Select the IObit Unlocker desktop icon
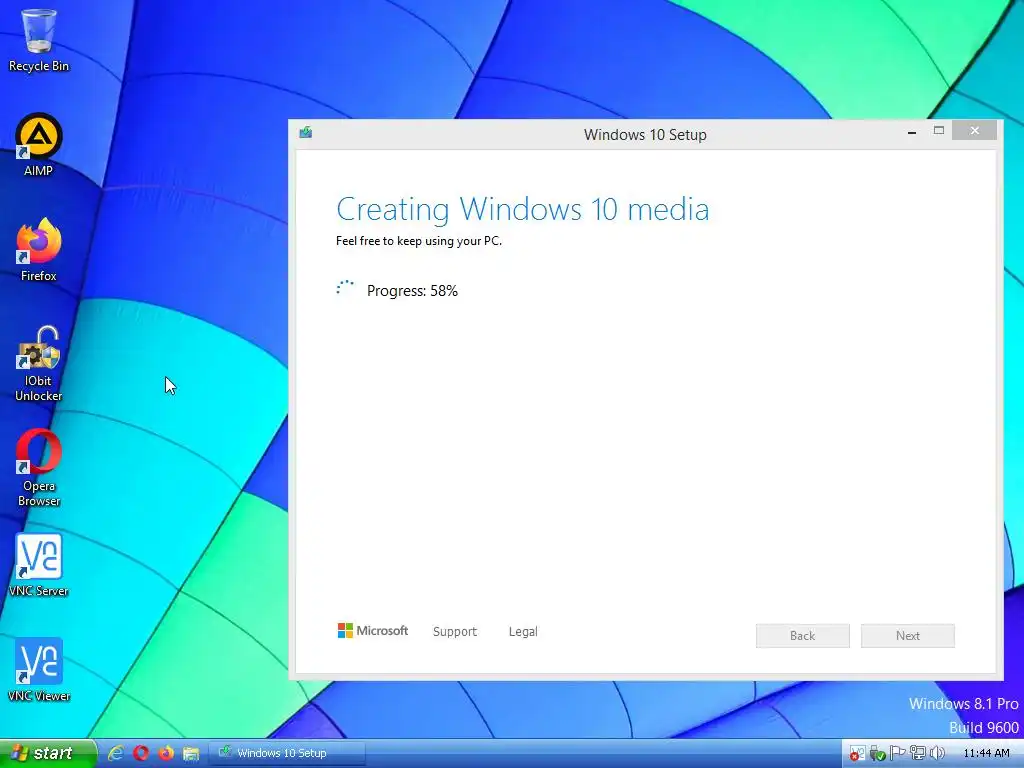This screenshot has height=768, width=1024. [x=39, y=364]
